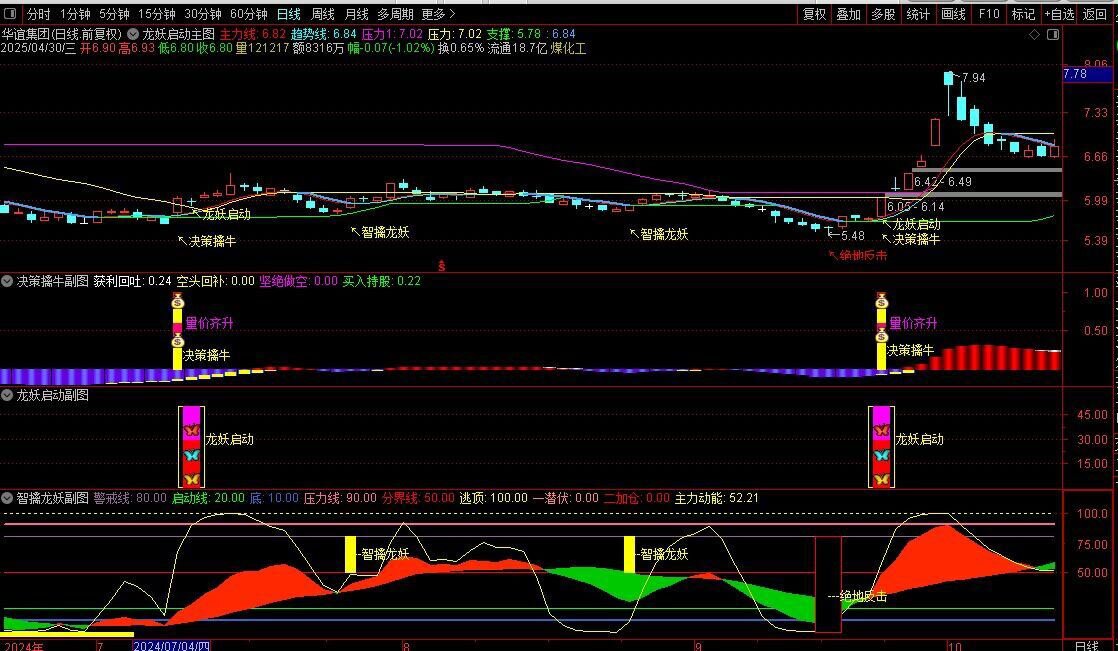The width and height of the screenshot is (1118, 651).
Task: Click the 日线 label at bottom right
Action: (x=1086, y=646)
